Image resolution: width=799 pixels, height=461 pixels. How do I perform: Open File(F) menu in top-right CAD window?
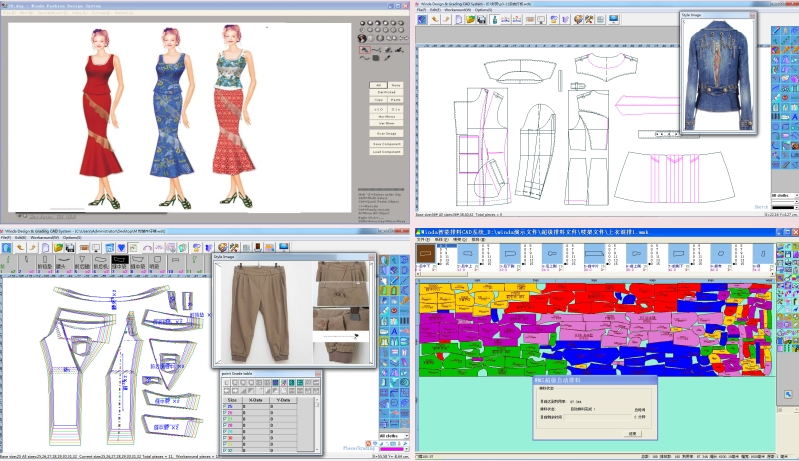(421, 10)
